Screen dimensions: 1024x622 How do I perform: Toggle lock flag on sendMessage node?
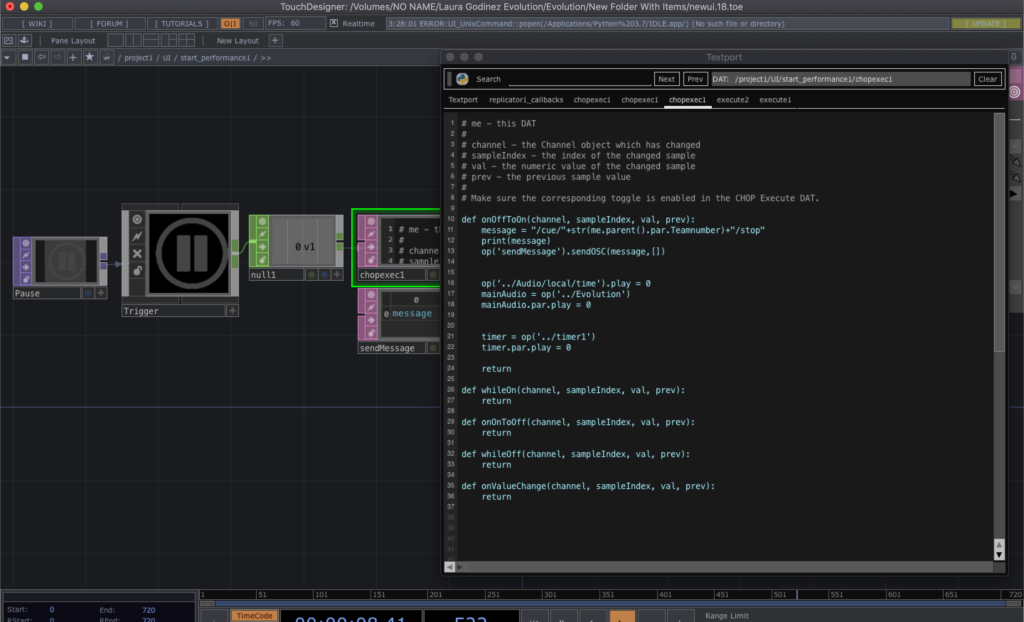pyautogui.click(x=371, y=333)
